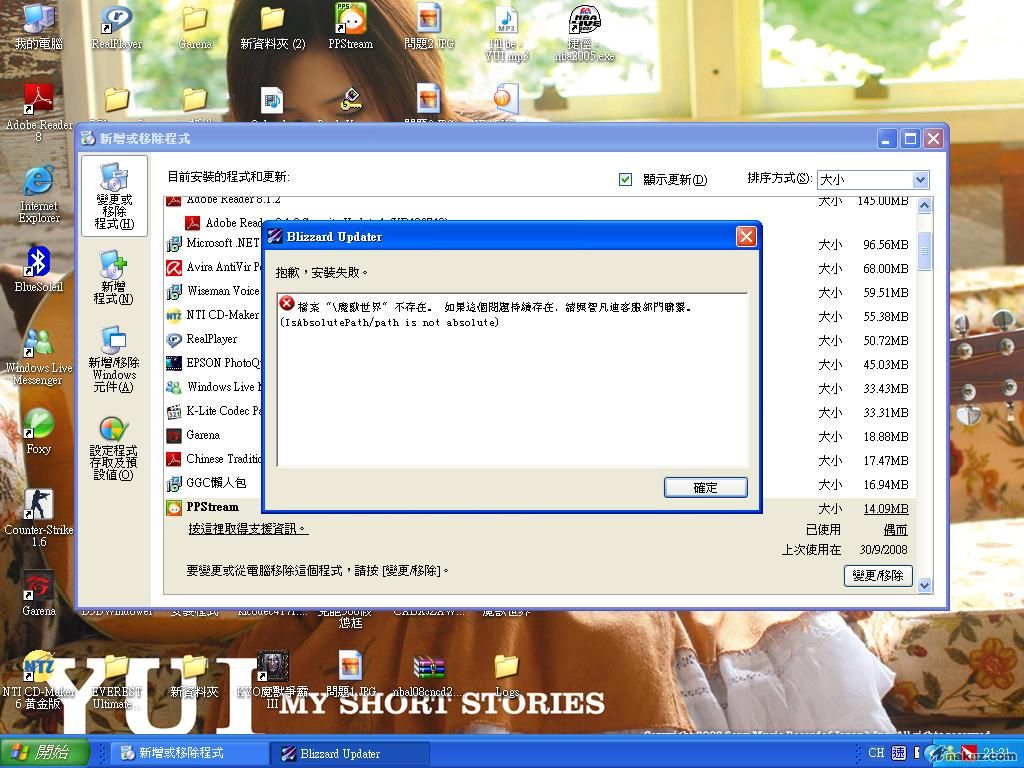The image size is (1024, 768).
Task: Click the Microsoft .NET list icon
Action: [x=174, y=244]
